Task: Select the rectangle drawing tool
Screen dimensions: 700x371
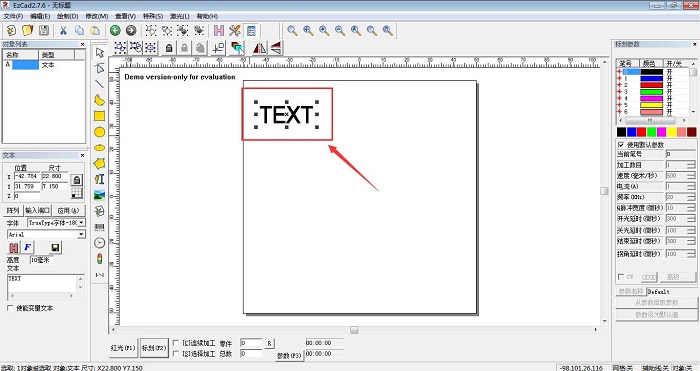Action: tap(99, 116)
